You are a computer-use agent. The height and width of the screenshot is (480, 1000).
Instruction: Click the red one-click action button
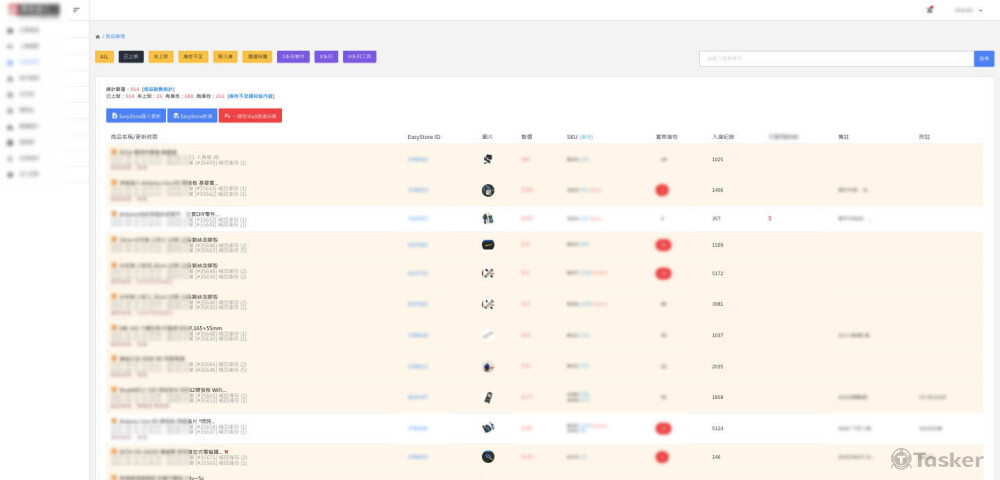point(250,116)
